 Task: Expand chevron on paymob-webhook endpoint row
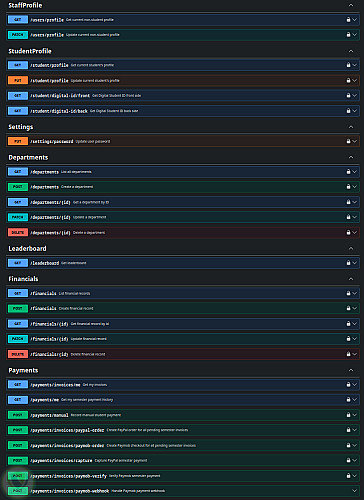coord(355,491)
